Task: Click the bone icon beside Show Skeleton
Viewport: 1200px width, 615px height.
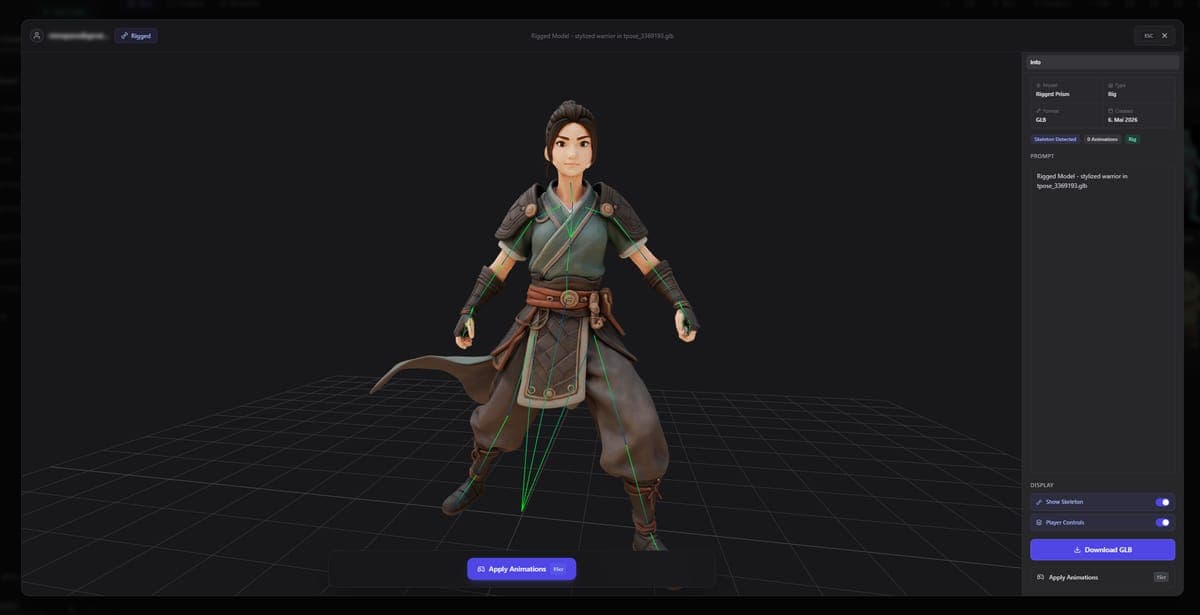Action: click(1039, 502)
